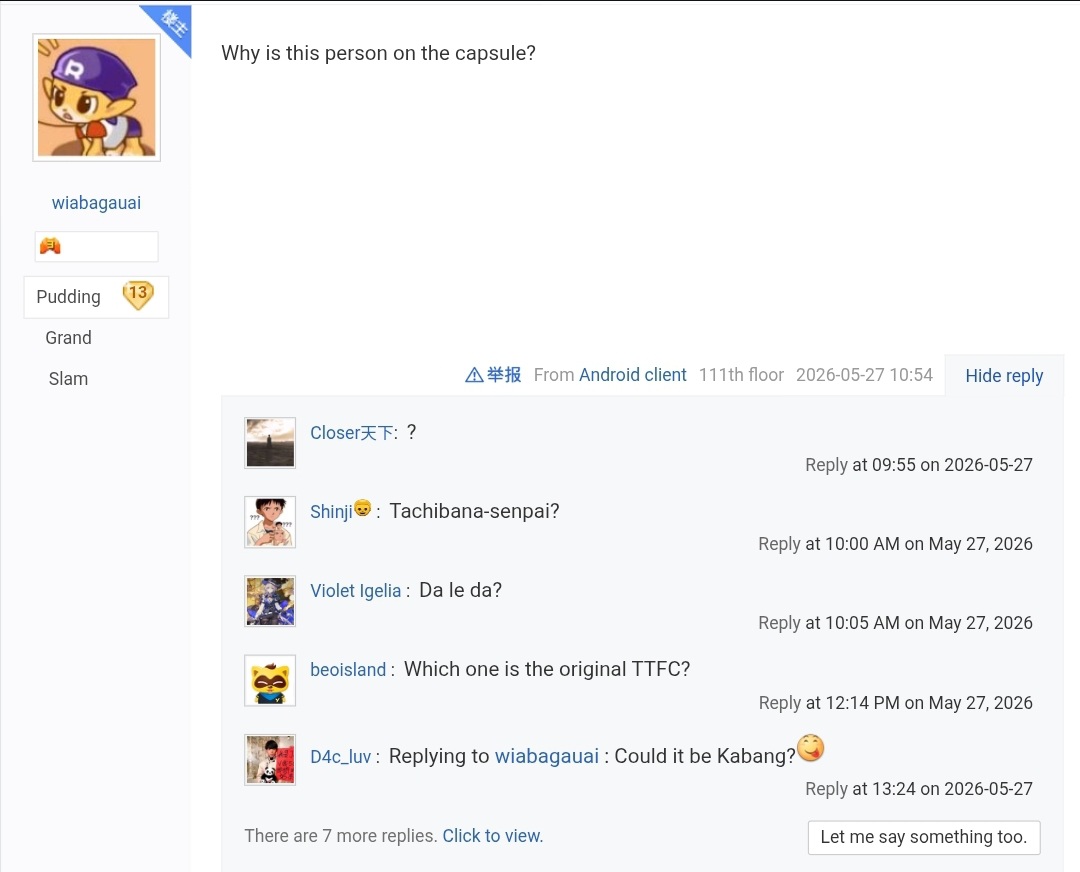Click the Pudding forum badge label
Screen dimensions: 1080x872
[68, 297]
